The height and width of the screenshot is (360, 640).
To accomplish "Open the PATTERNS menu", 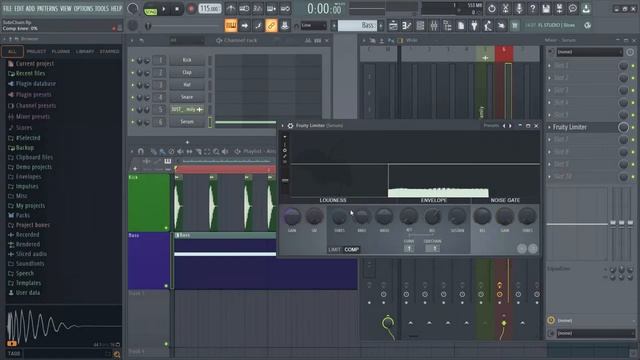I will (48, 8).
